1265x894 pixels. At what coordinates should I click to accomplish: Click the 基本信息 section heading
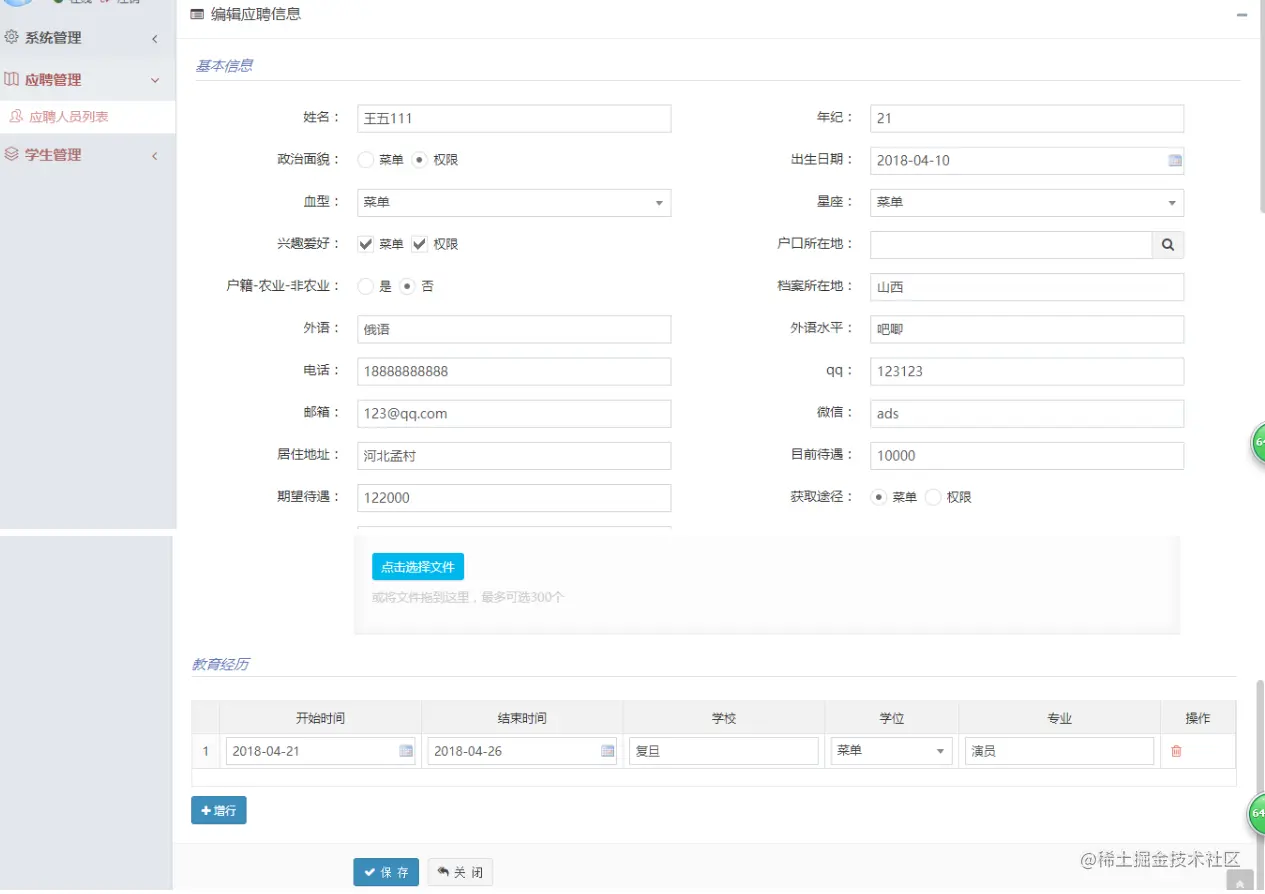point(224,66)
